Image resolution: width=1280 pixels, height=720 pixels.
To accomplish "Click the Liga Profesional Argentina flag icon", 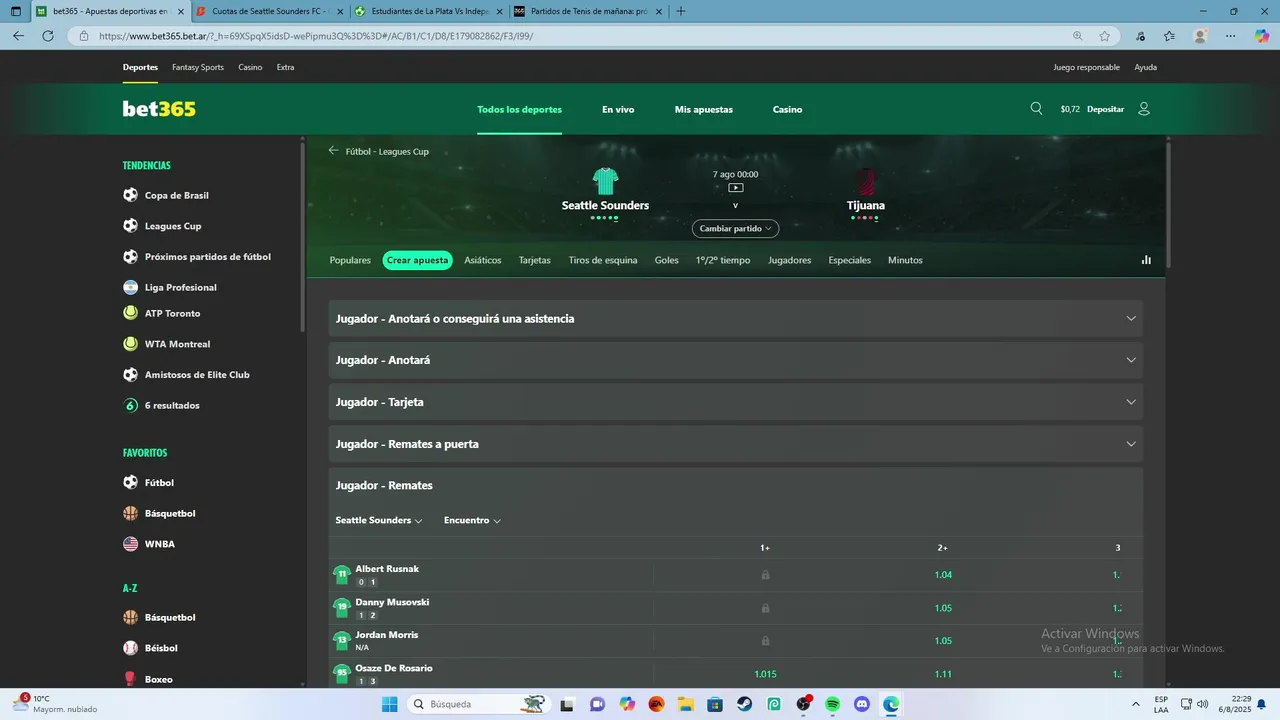I will click(130, 287).
